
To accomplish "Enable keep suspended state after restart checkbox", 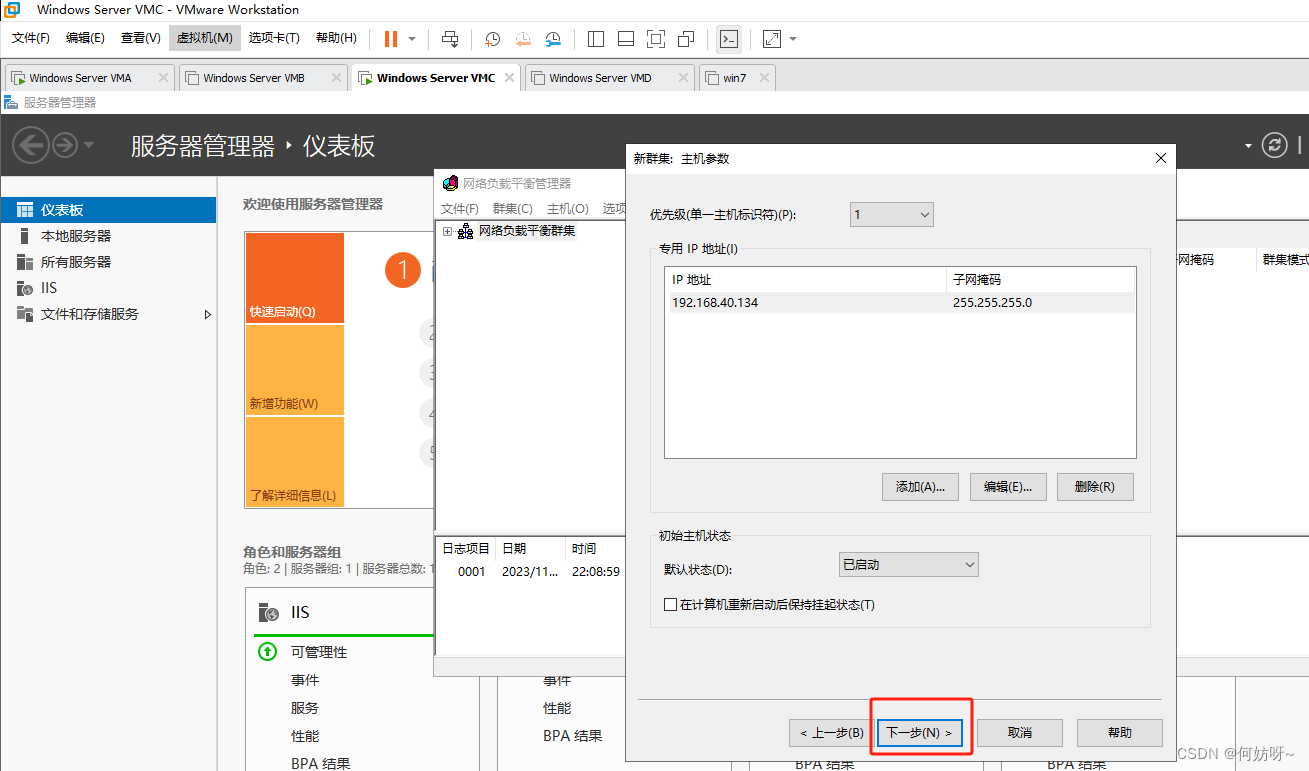I will point(671,604).
